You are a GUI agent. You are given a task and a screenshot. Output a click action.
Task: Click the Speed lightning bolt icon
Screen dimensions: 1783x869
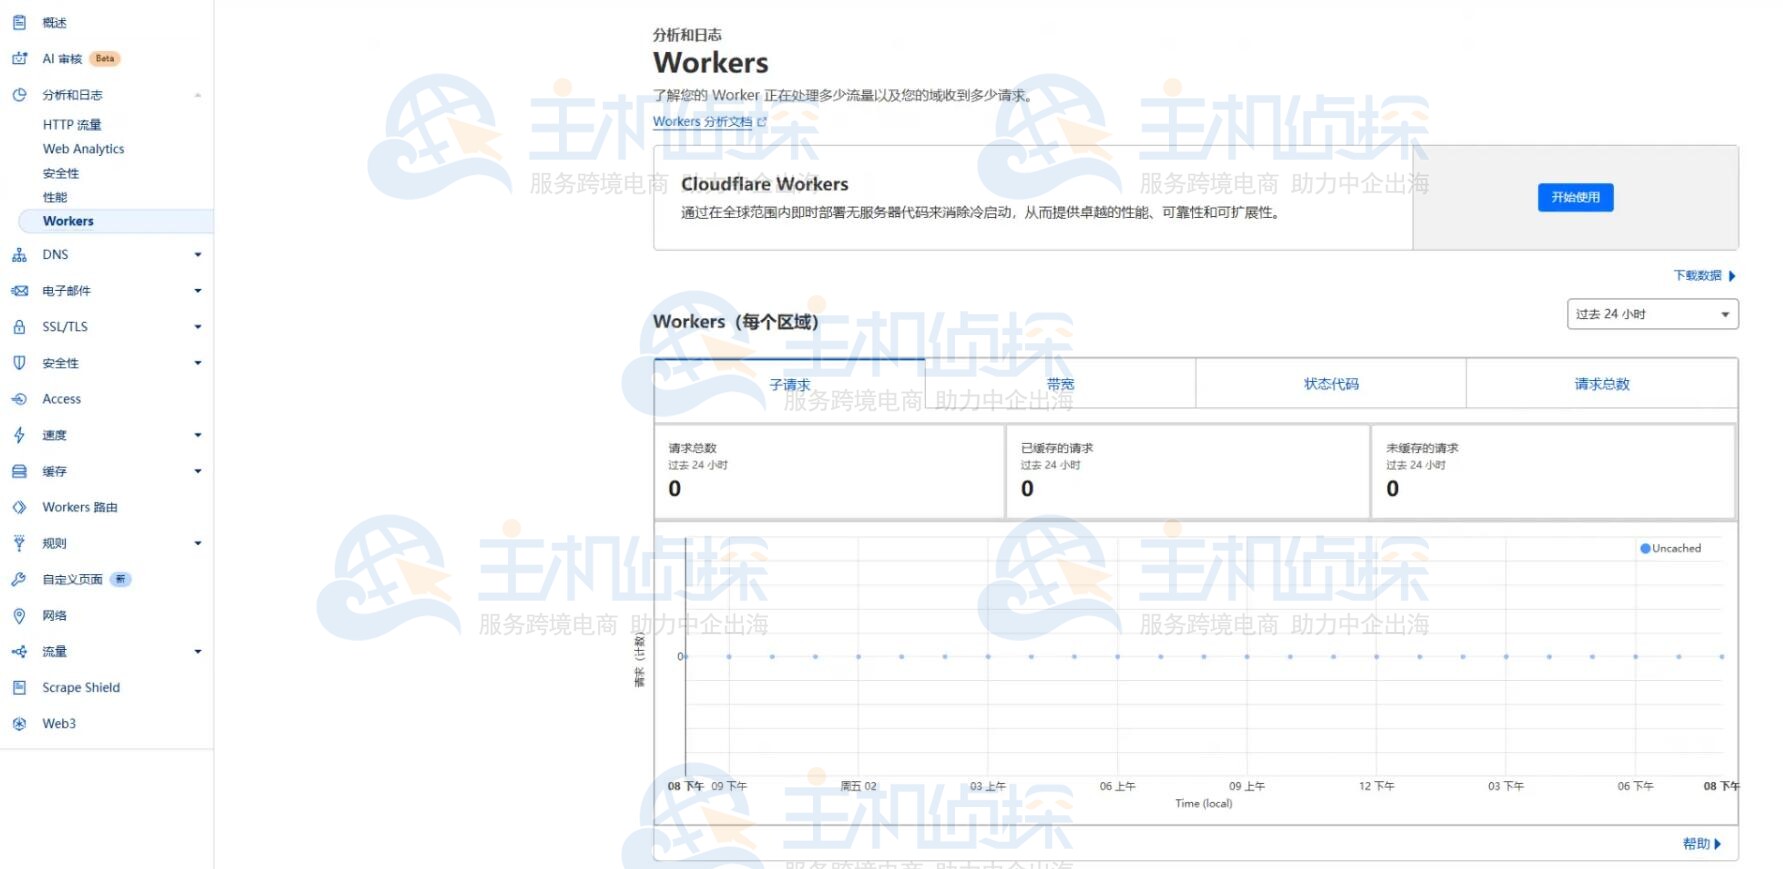click(19, 435)
